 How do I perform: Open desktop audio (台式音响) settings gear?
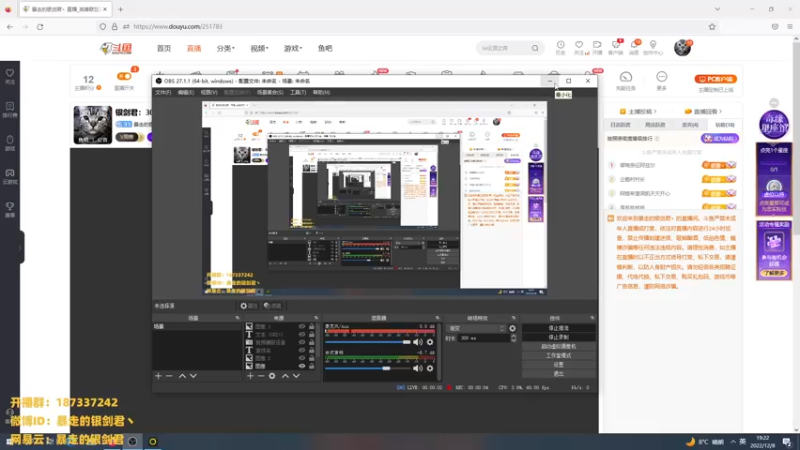pyautogui.click(x=430, y=368)
